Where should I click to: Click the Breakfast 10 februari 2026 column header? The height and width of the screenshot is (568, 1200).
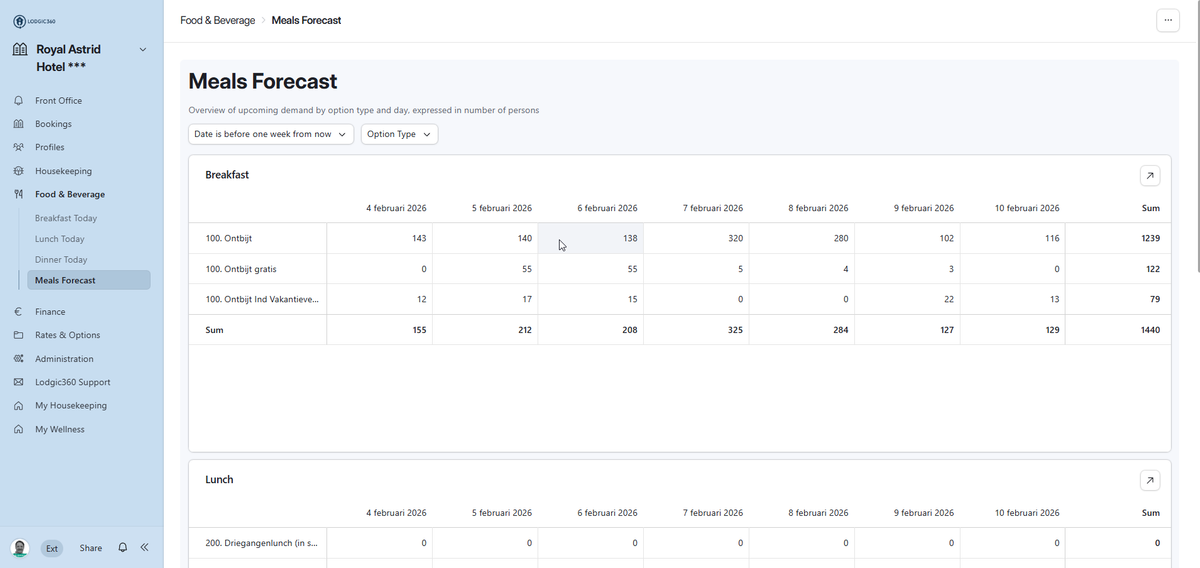click(x=1027, y=208)
